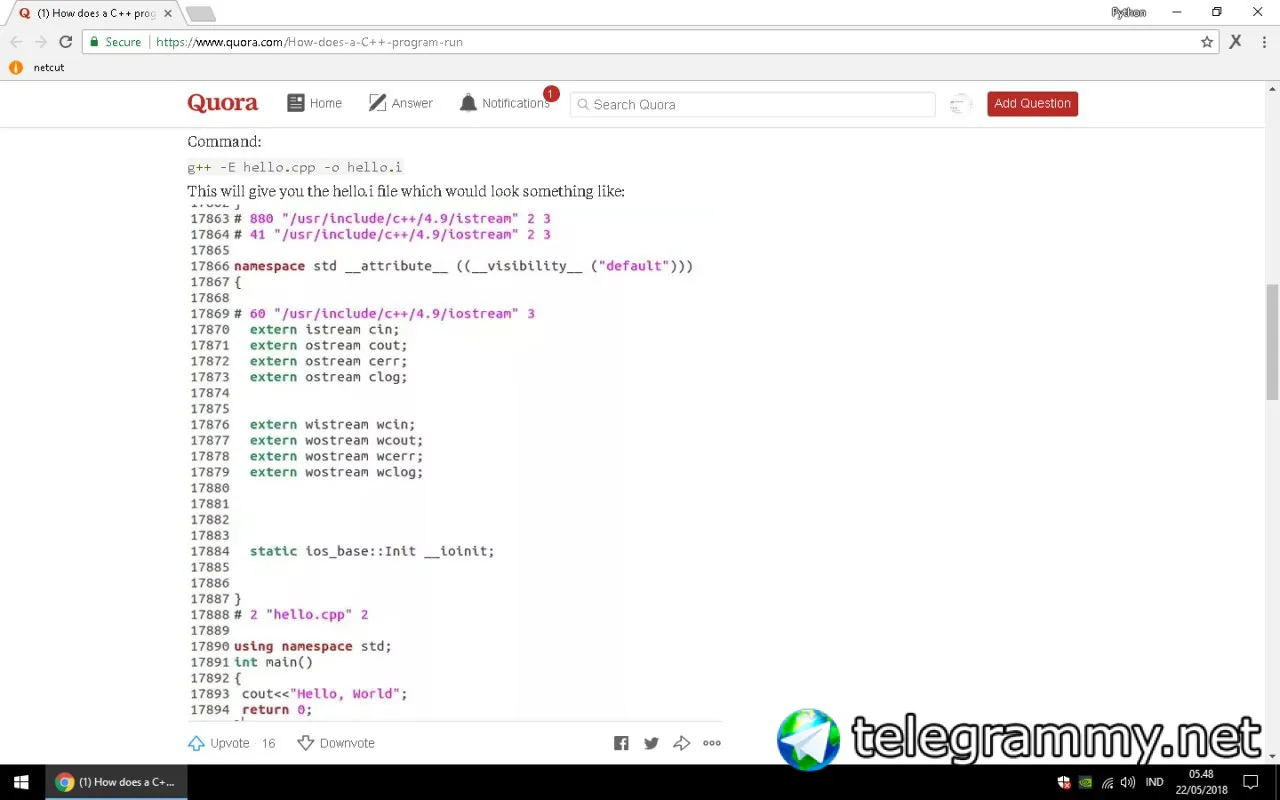Click the 'extern wostream wclog;' line
This screenshot has width=1280, height=800.
click(336, 472)
